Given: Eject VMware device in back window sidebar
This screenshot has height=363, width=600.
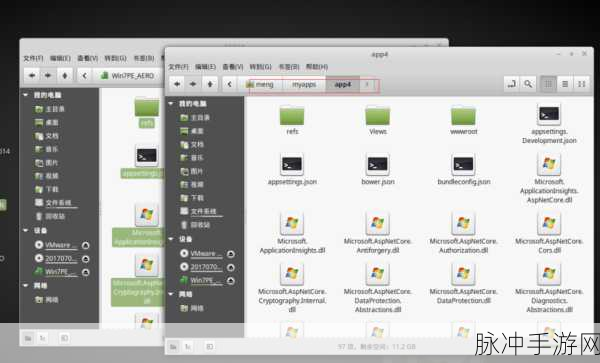Looking at the screenshot, I should [x=85, y=245].
